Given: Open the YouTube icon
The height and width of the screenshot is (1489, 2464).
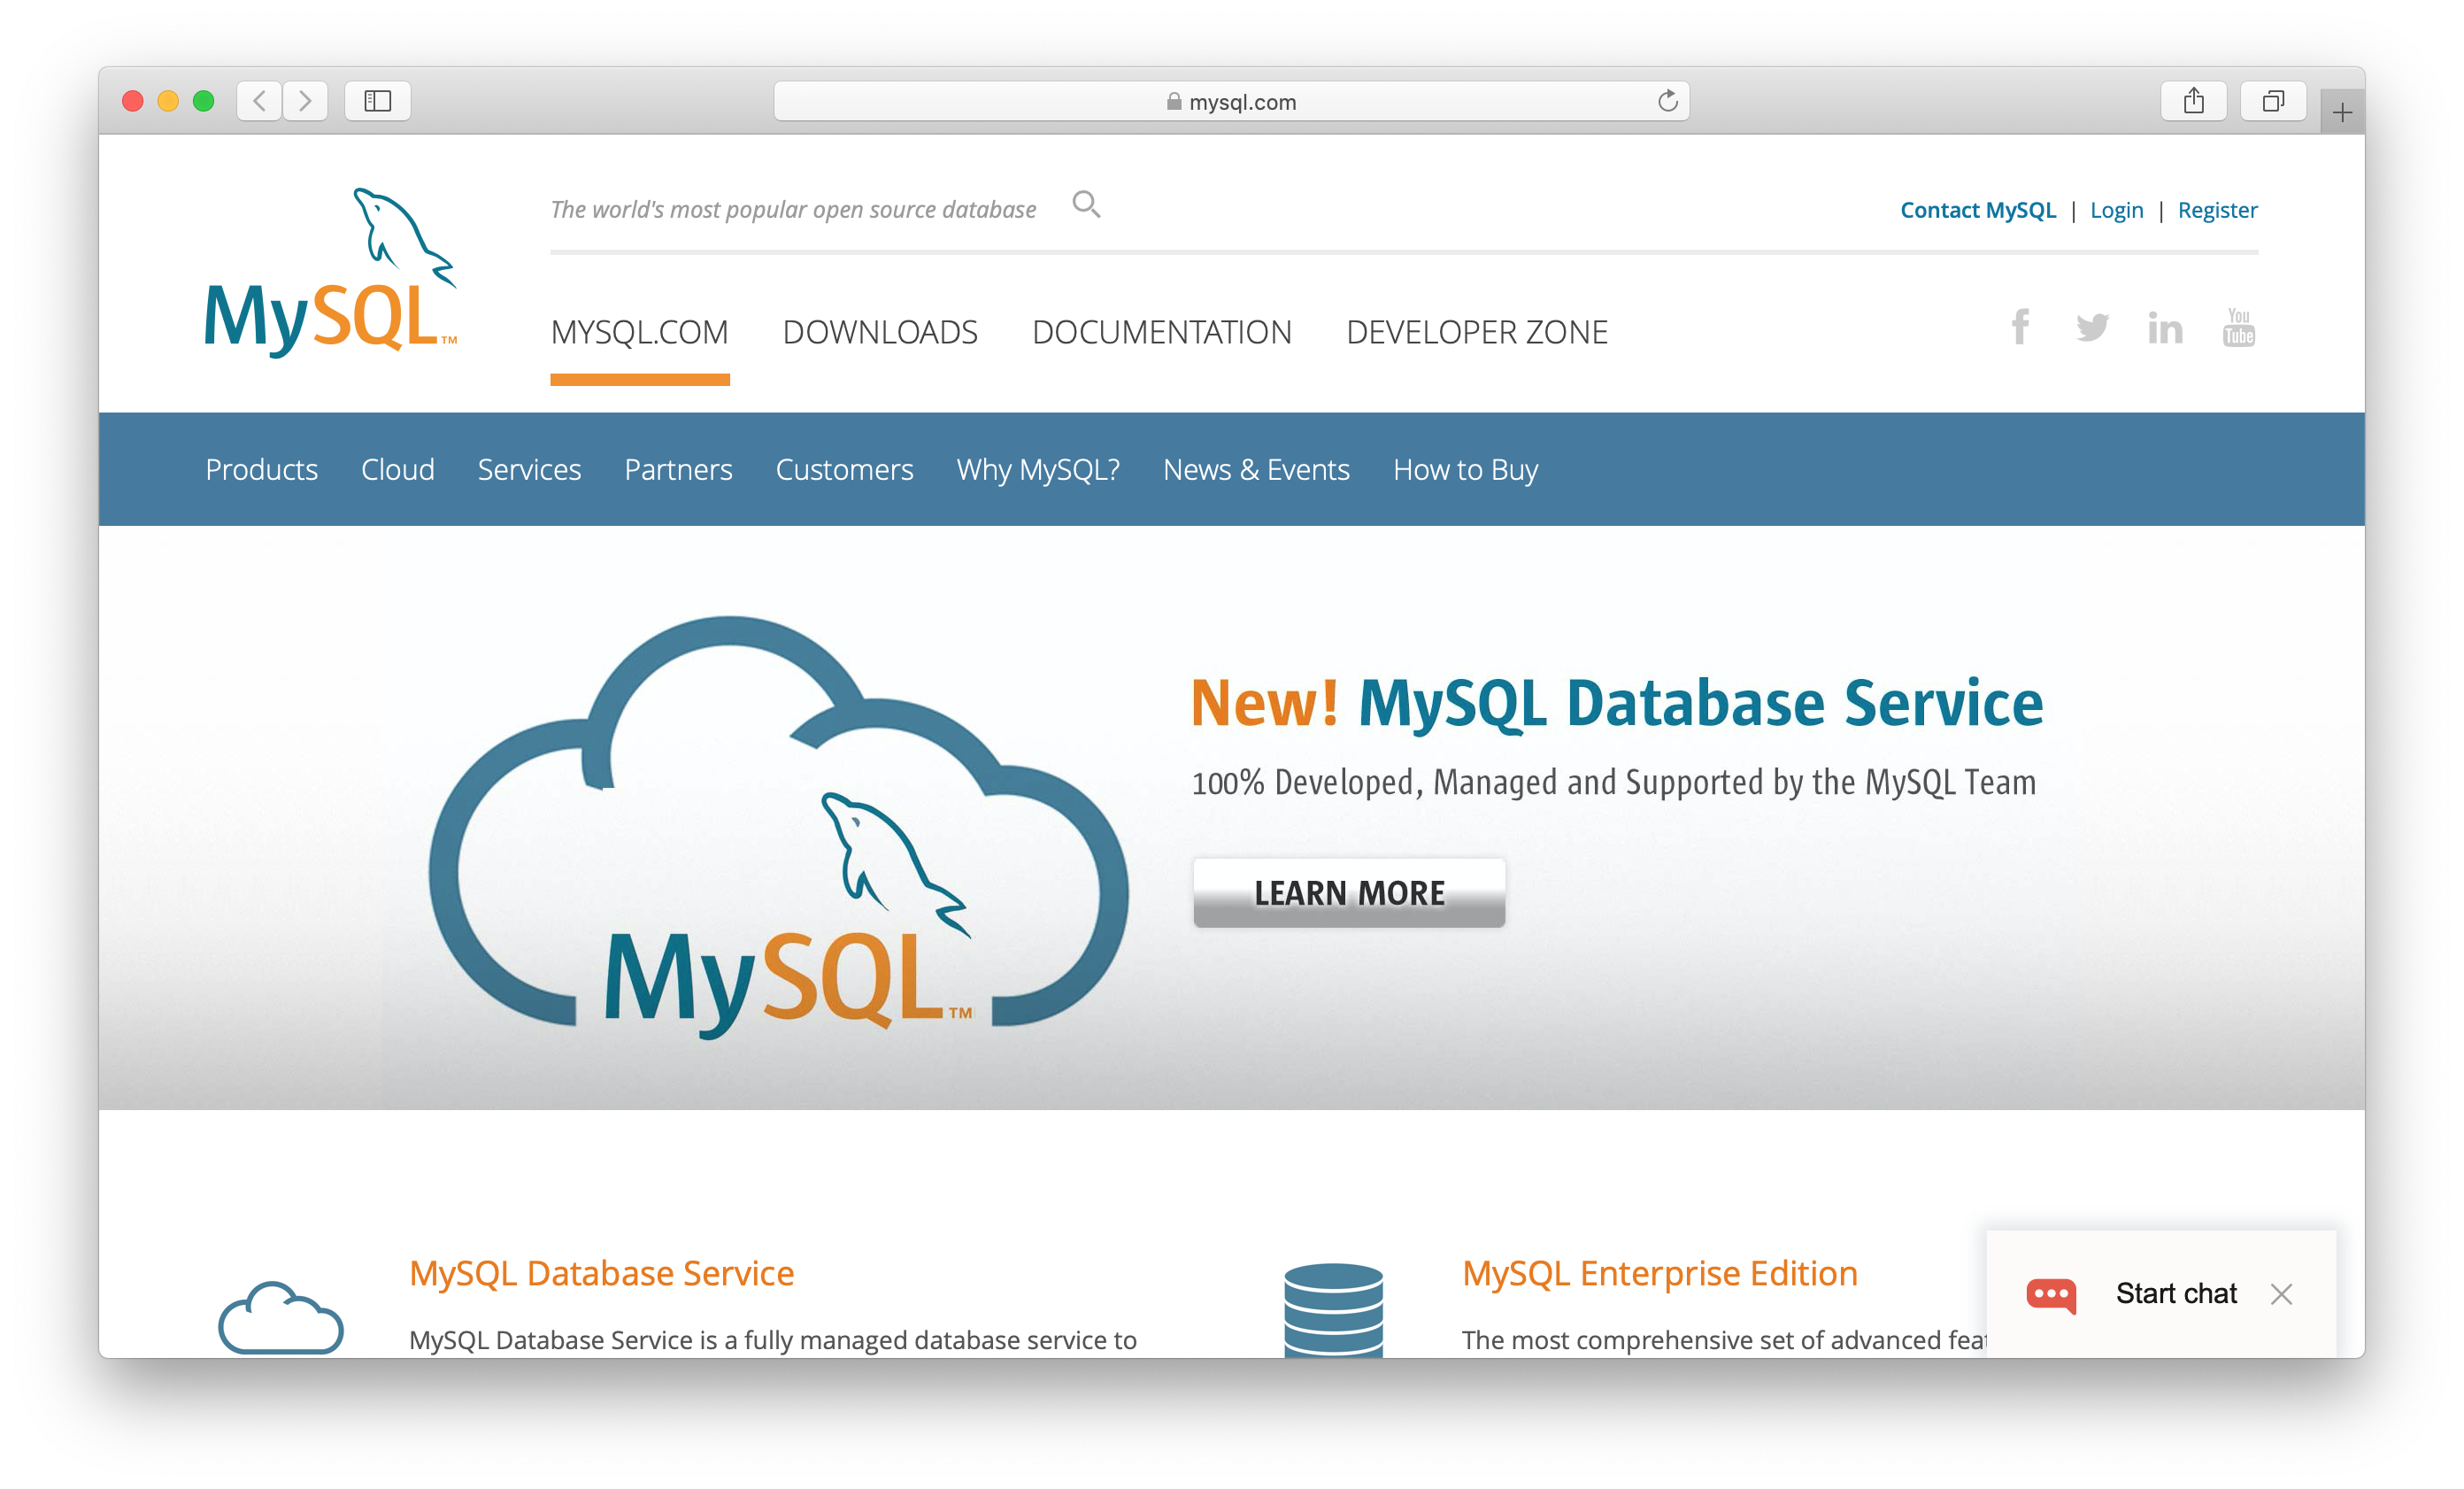Looking at the screenshot, I should tap(2238, 327).
